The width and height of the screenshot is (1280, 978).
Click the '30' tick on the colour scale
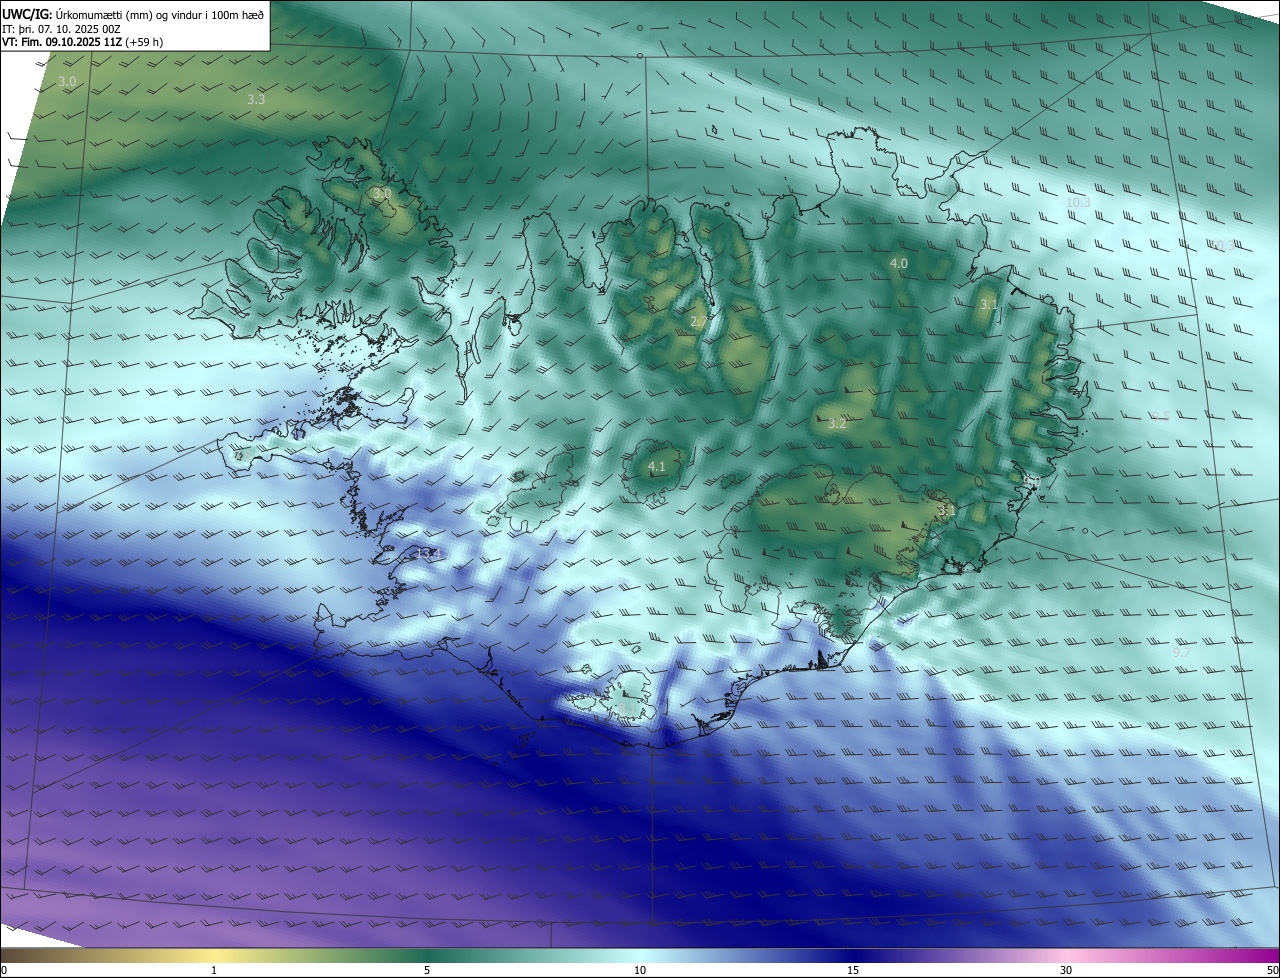pyautogui.click(x=1066, y=971)
